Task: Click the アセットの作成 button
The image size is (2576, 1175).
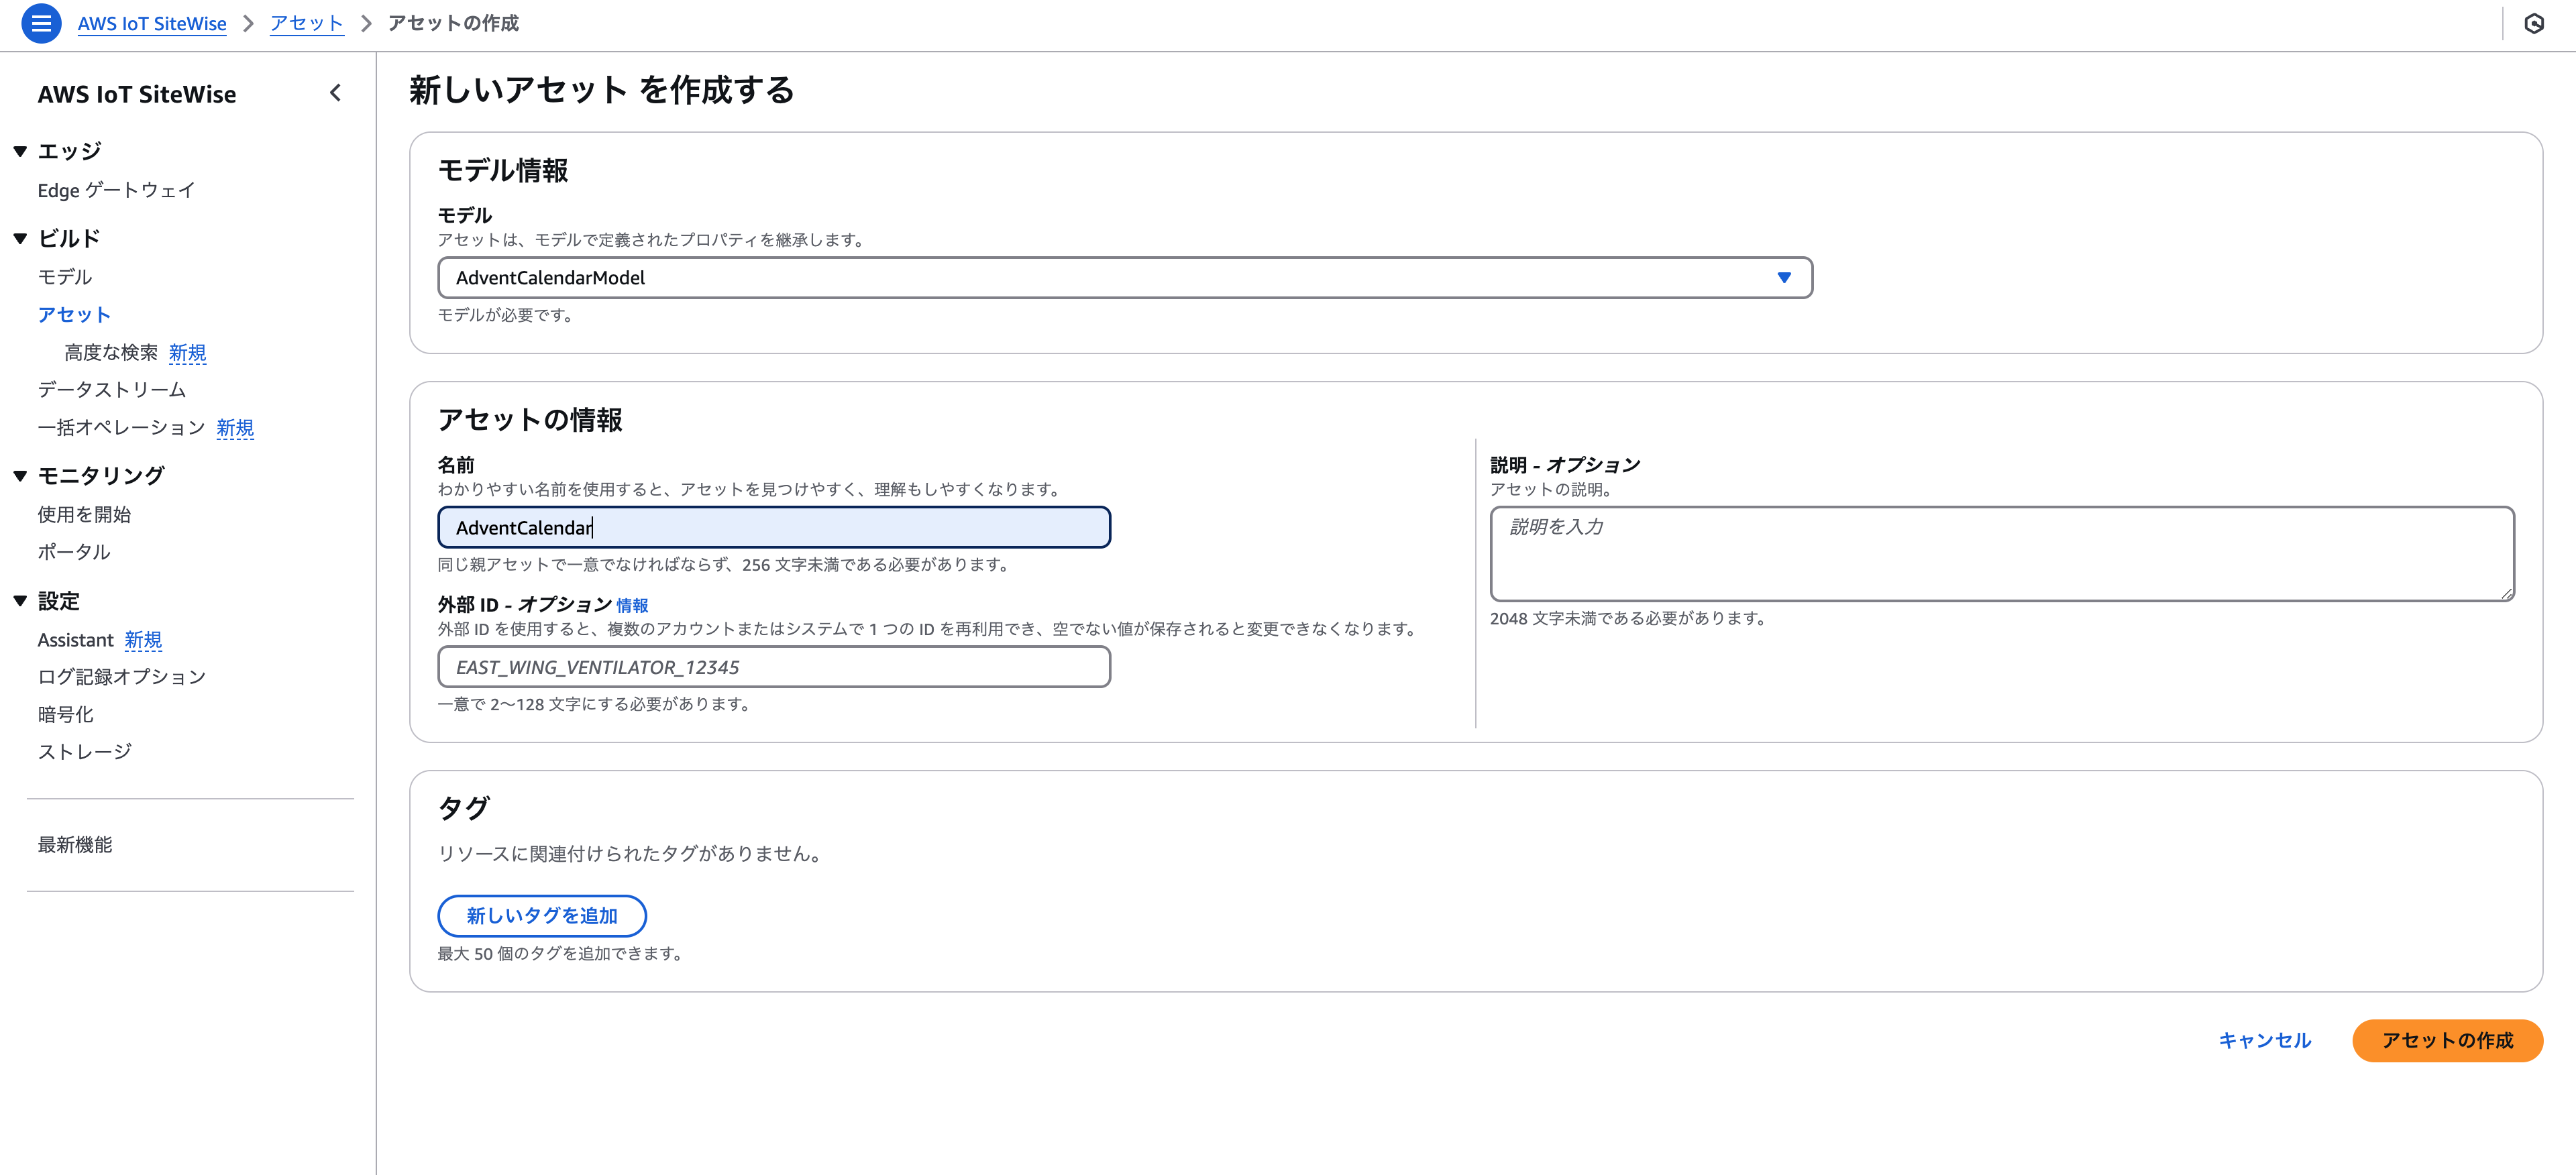Action: pyautogui.click(x=2447, y=1040)
